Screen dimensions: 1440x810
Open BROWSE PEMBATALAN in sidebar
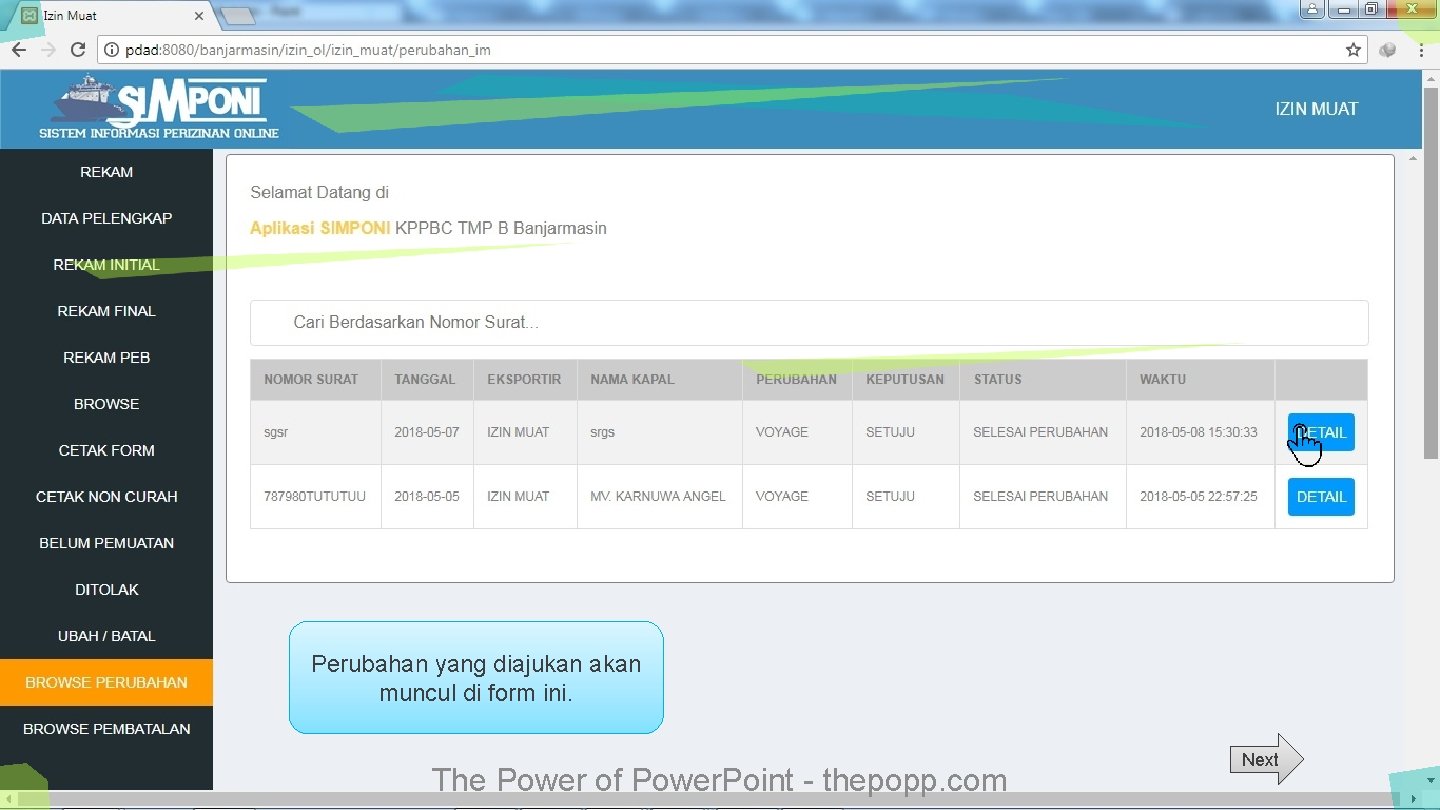(x=106, y=729)
